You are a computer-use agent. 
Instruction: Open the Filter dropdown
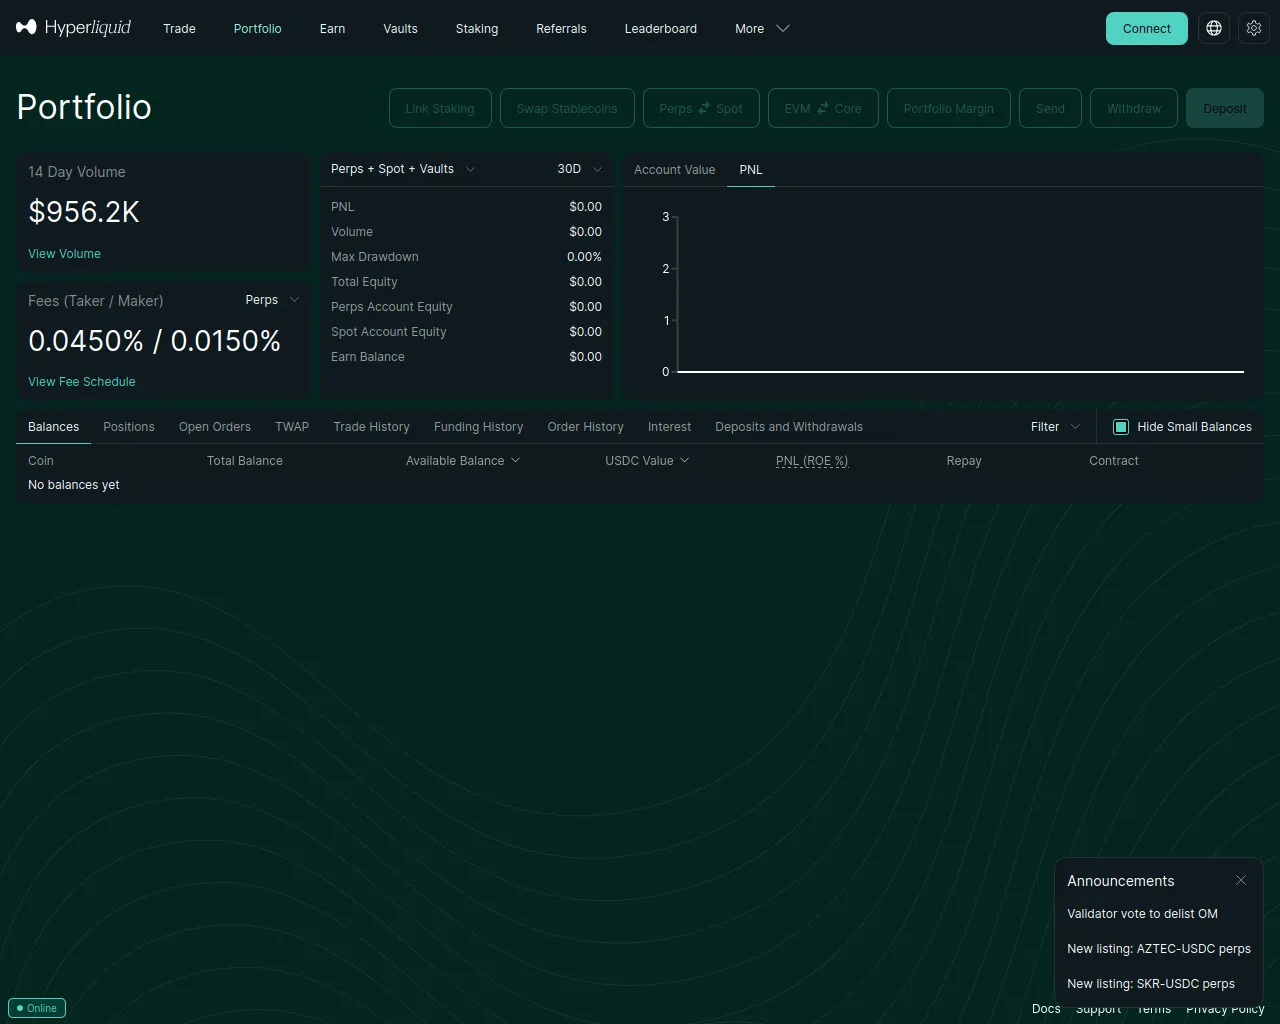tap(1055, 427)
